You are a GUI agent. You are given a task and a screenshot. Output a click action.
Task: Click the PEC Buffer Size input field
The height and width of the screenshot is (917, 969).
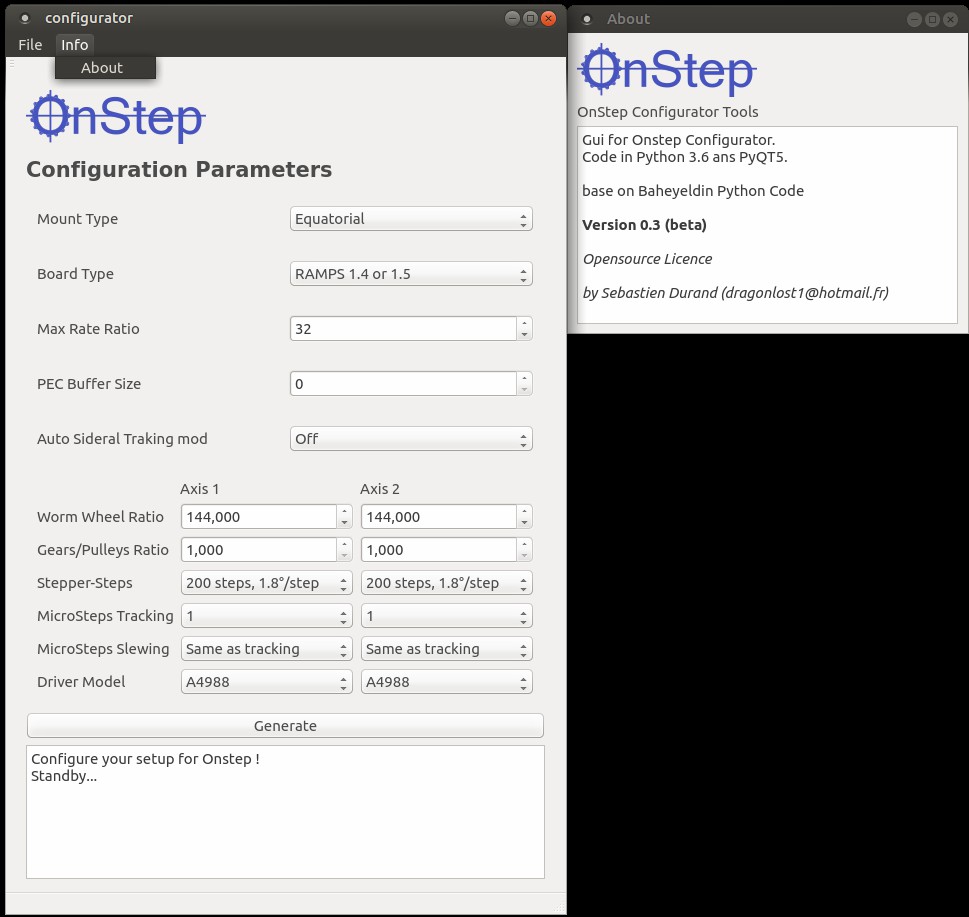pos(403,384)
